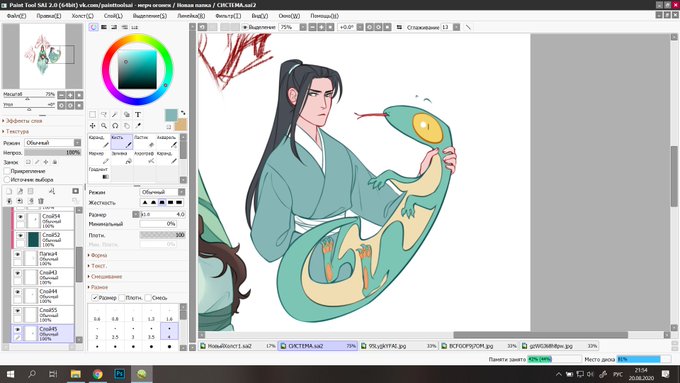This screenshot has height=383, width=680.
Task: Click the tan background color swatch
Action: click(x=181, y=124)
